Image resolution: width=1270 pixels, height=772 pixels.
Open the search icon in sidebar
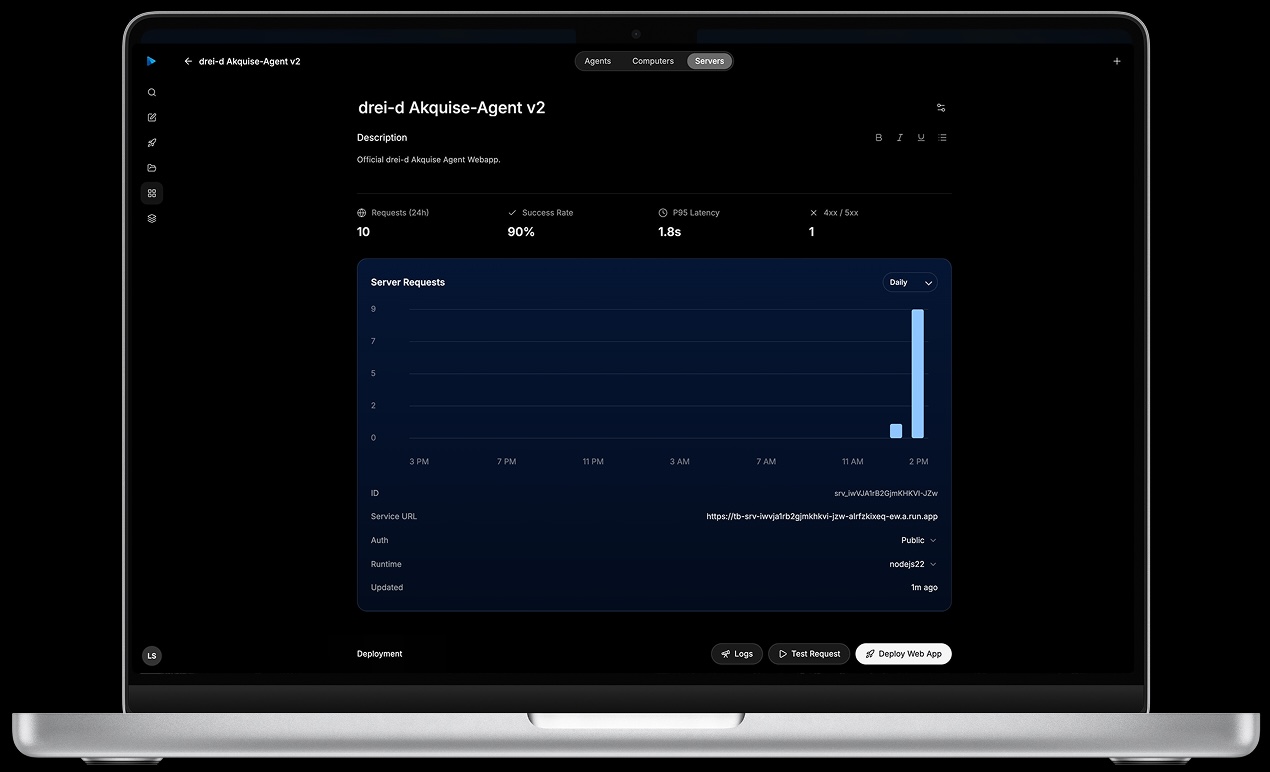pos(152,92)
